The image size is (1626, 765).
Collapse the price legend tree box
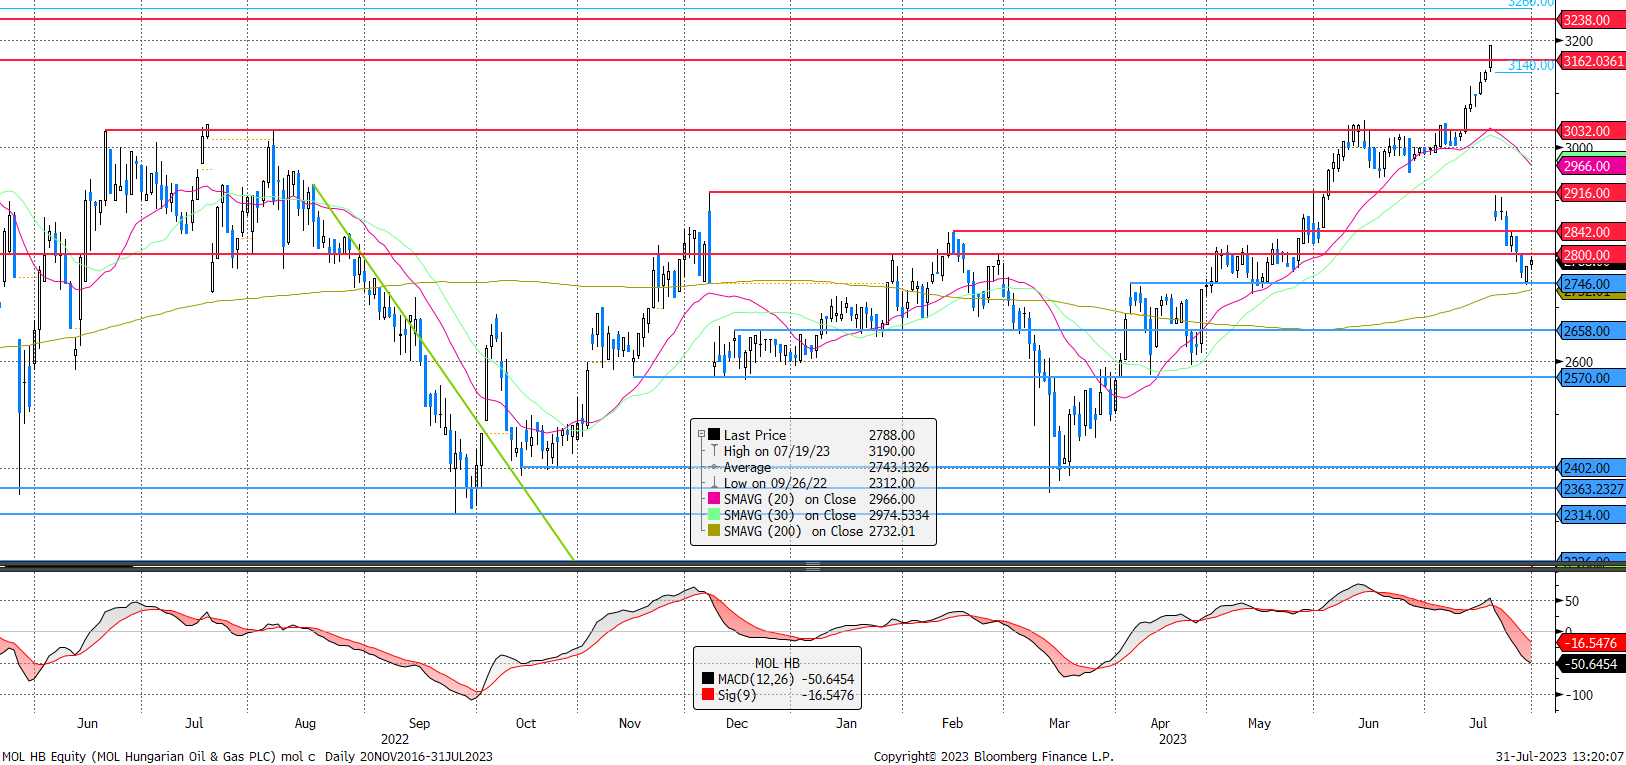[701, 434]
